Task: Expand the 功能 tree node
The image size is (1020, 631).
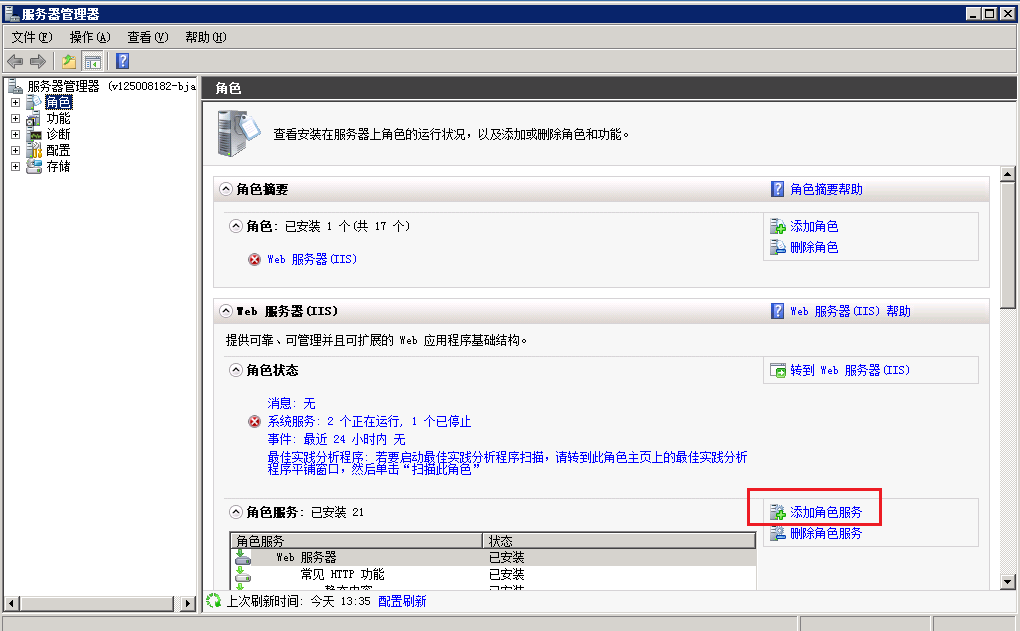Action: pyautogui.click(x=15, y=118)
